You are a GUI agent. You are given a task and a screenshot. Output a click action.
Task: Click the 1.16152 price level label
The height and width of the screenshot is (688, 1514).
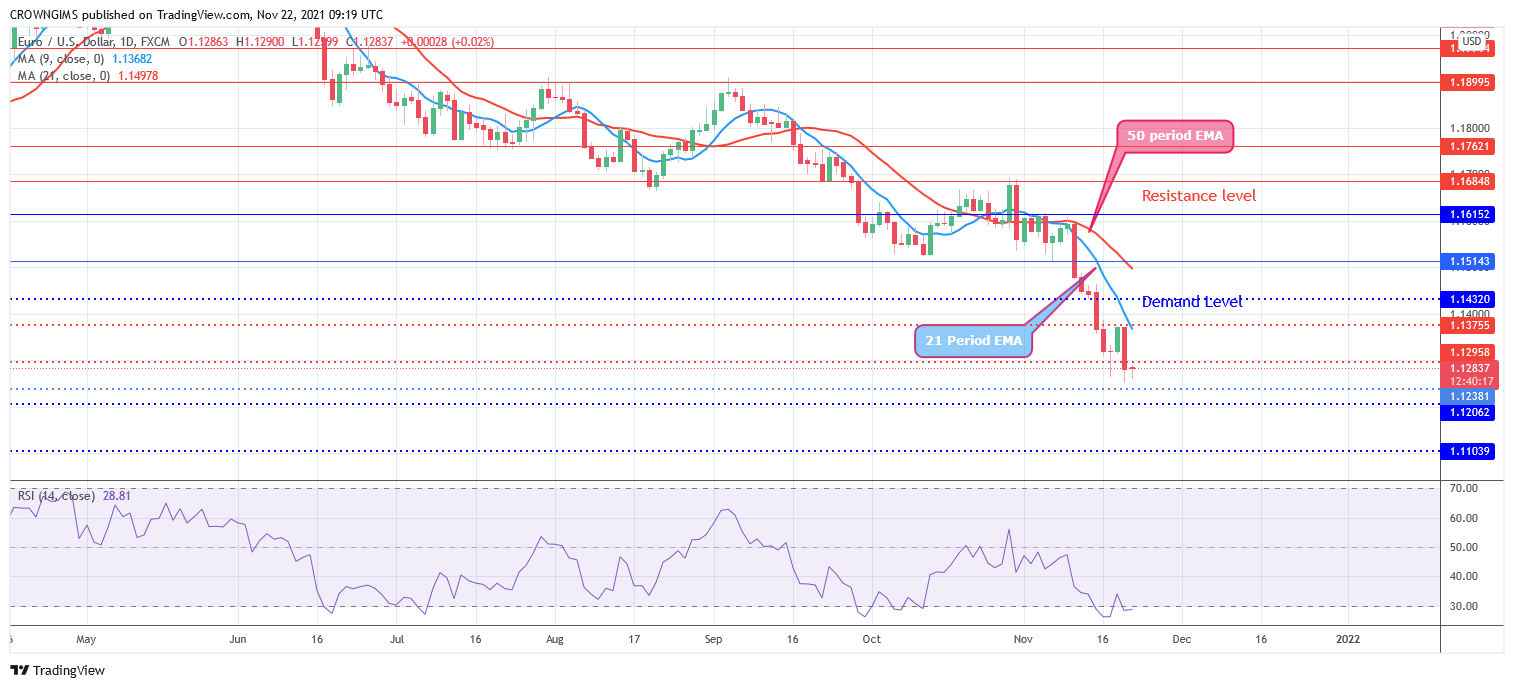1467,214
